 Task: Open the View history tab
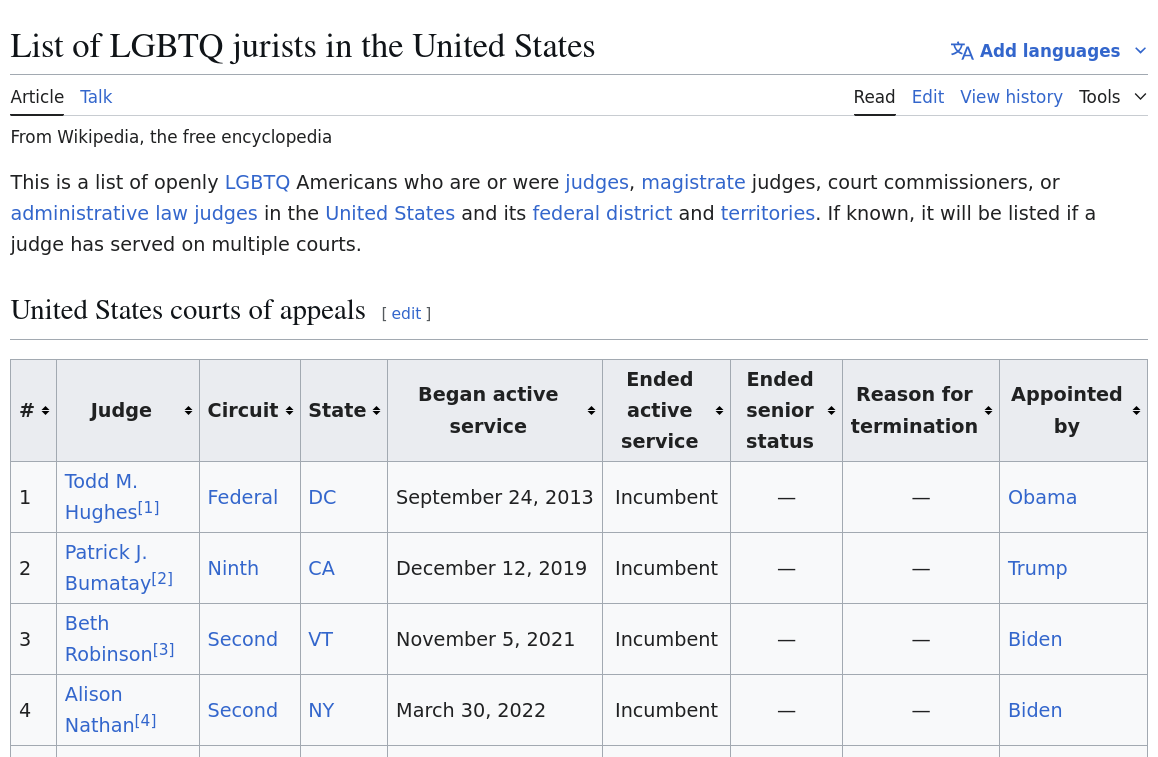tap(1011, 97)
